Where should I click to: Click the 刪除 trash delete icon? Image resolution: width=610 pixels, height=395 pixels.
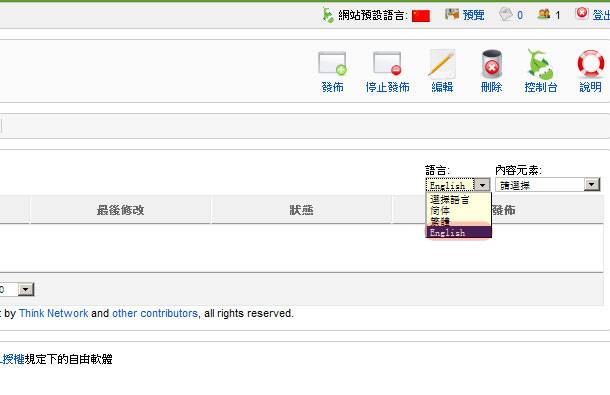(x=491, y=63)
